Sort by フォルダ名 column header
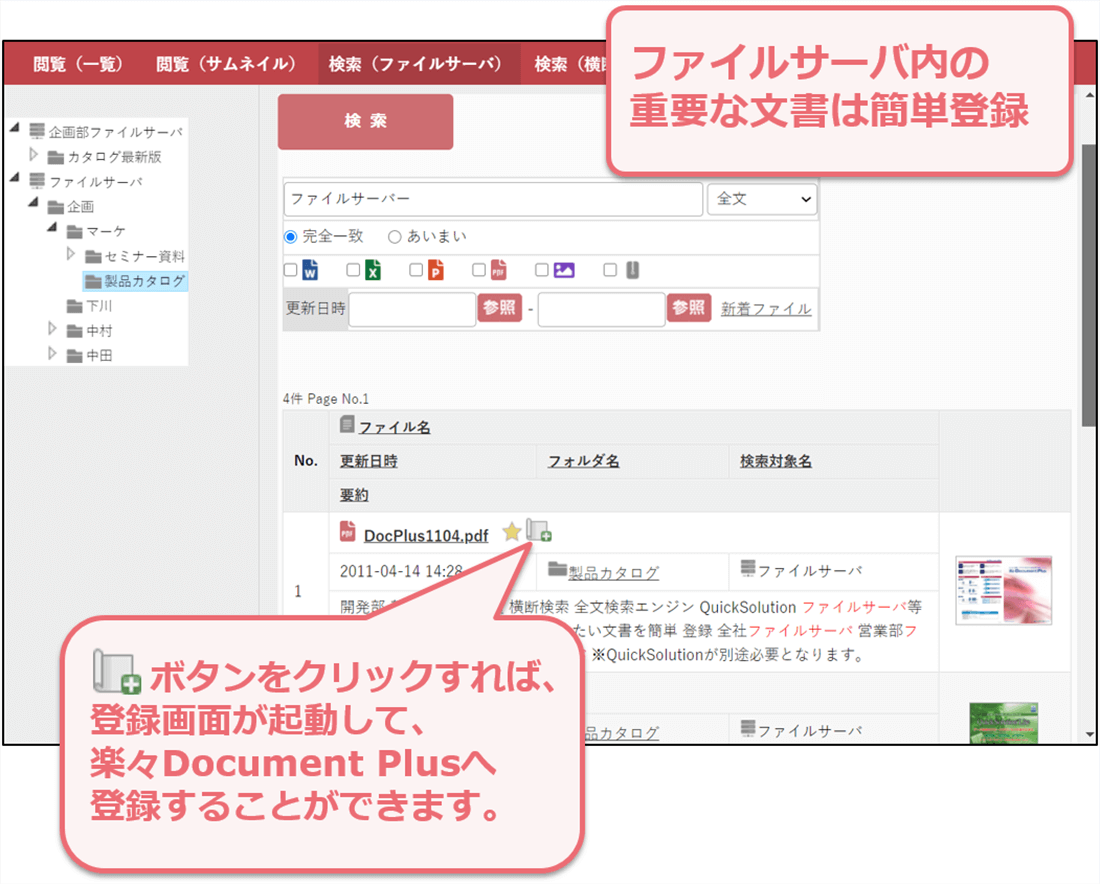This screenshot has height=884, width=1100. [x=584, y=461]
